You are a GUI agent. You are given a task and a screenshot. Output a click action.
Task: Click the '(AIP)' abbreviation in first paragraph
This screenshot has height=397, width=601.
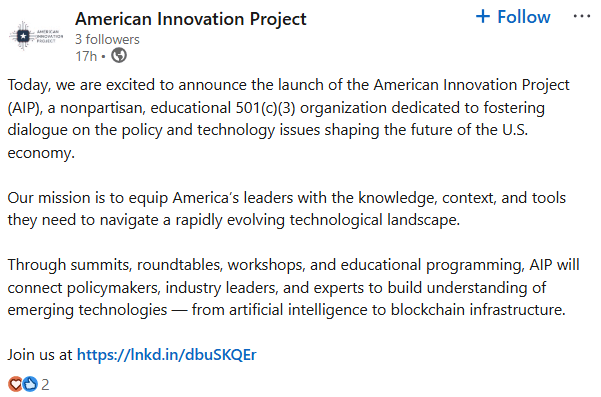pos(25,108)
